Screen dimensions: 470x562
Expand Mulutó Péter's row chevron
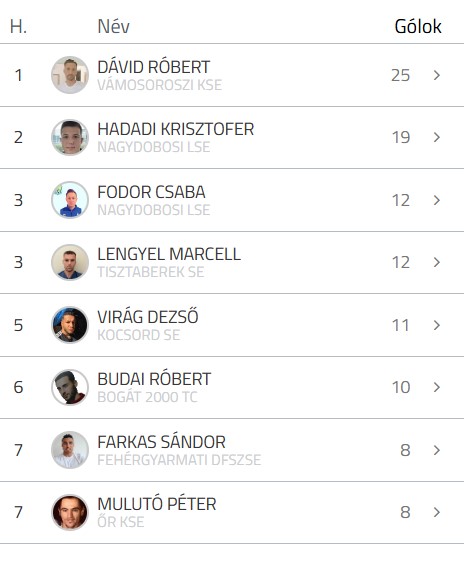click(437, 513)
